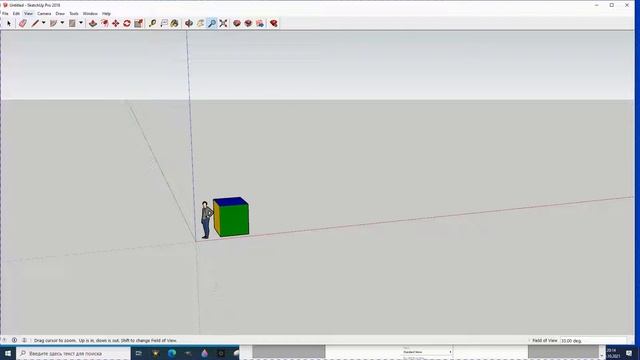
Task: Choose the Tape Measure tool
Action: pos(153,24)
